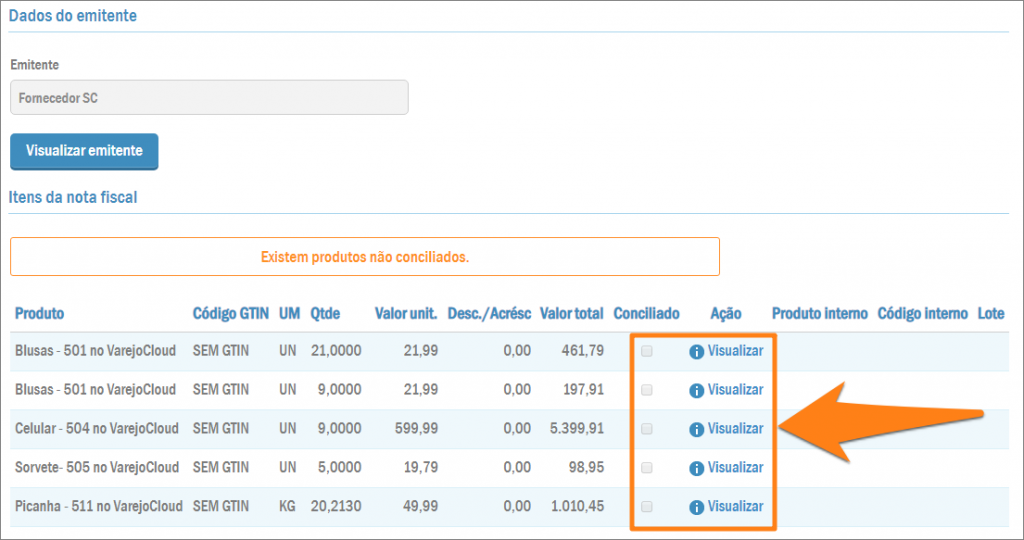Screen dimensions: 1024x540
Task: Open the Visualizar link for Picanha - 511
Action: tap(735, 507)
